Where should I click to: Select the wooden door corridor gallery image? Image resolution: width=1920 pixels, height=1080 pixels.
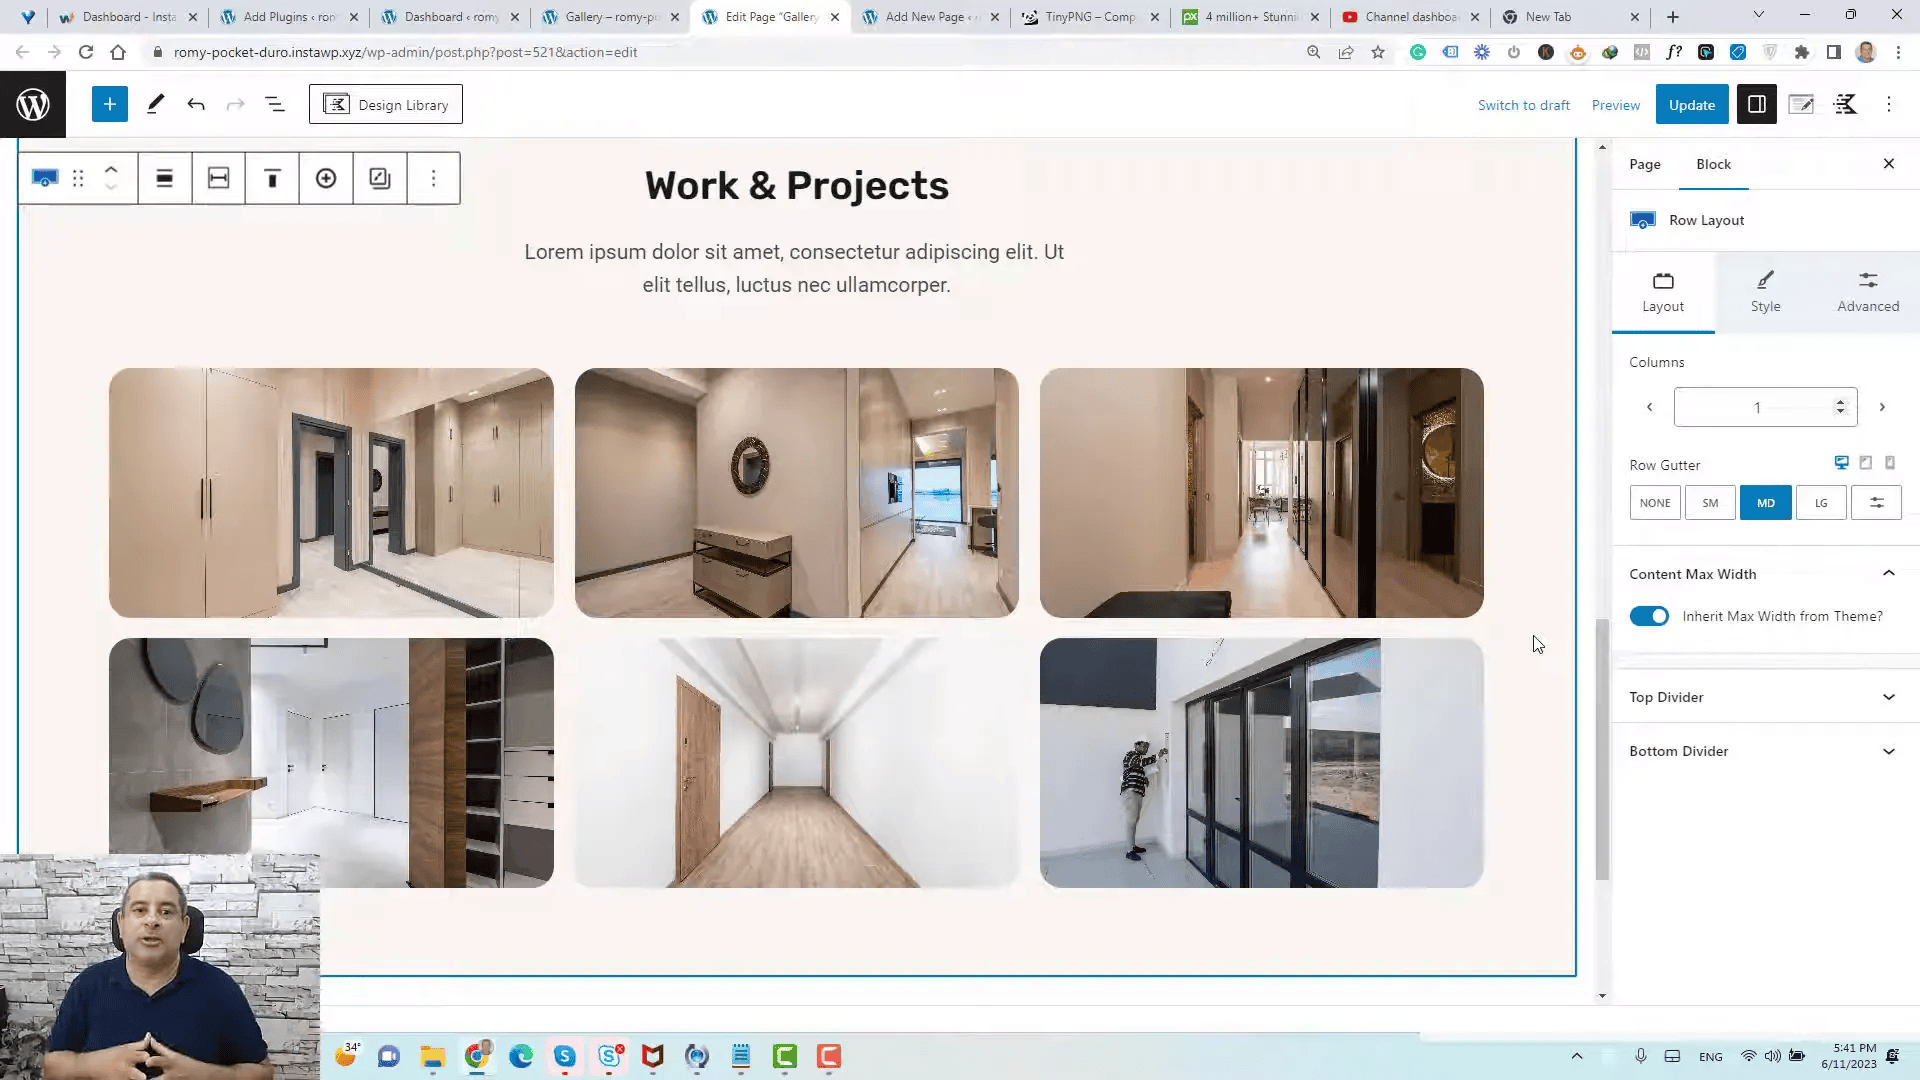click(x=797, y=763)
